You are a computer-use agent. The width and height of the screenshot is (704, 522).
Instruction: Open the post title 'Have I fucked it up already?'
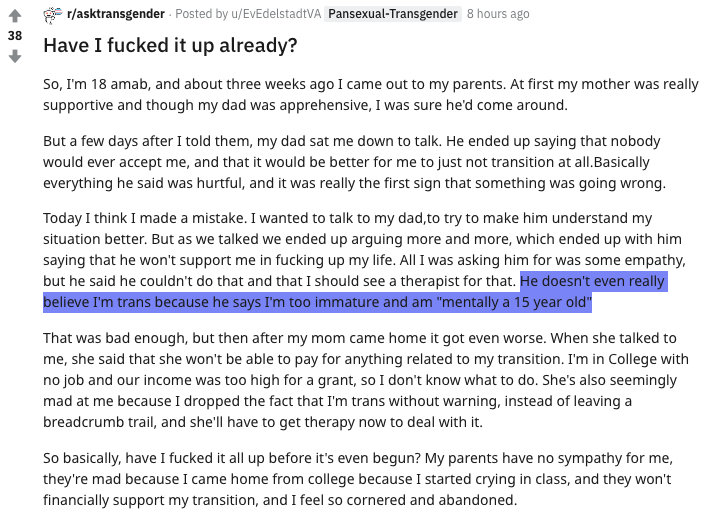(x=170, y=45)
